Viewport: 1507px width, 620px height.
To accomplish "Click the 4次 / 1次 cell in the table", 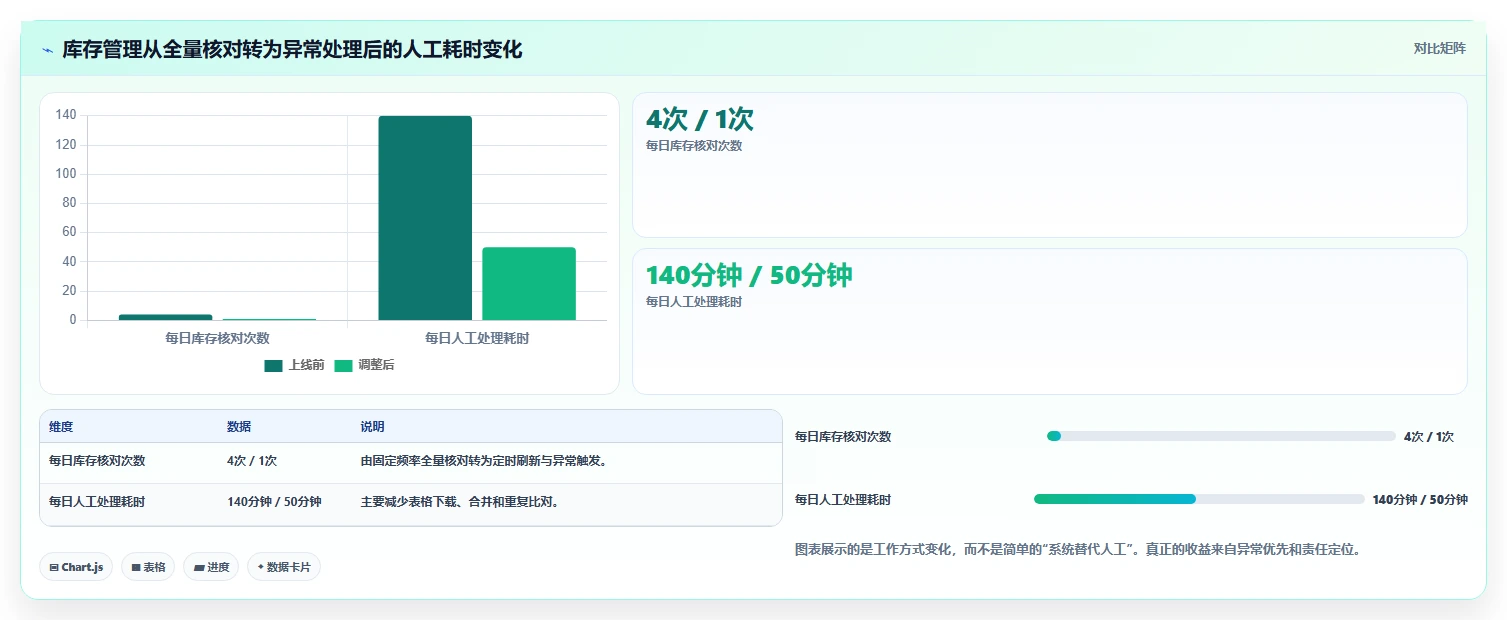I will (x=252, y=461).
